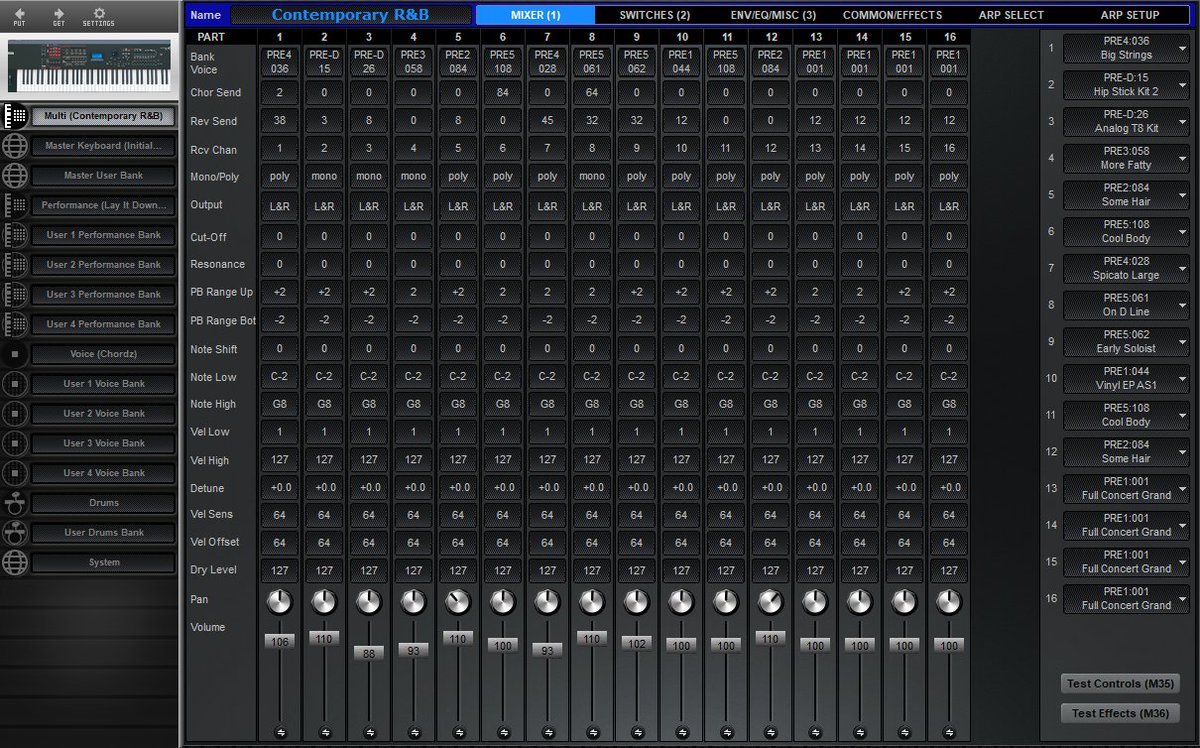Image resolution: width=1200 pixels, height=748 pixels.
Task: Switch to the SWITCHES (2) tab
Action: click(654, 15)
